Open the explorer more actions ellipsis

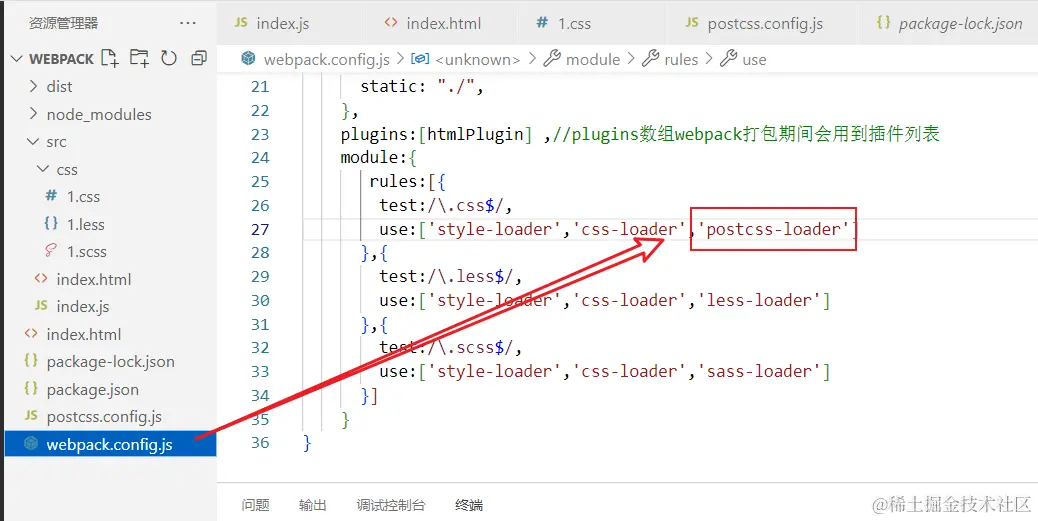point(188,23)
